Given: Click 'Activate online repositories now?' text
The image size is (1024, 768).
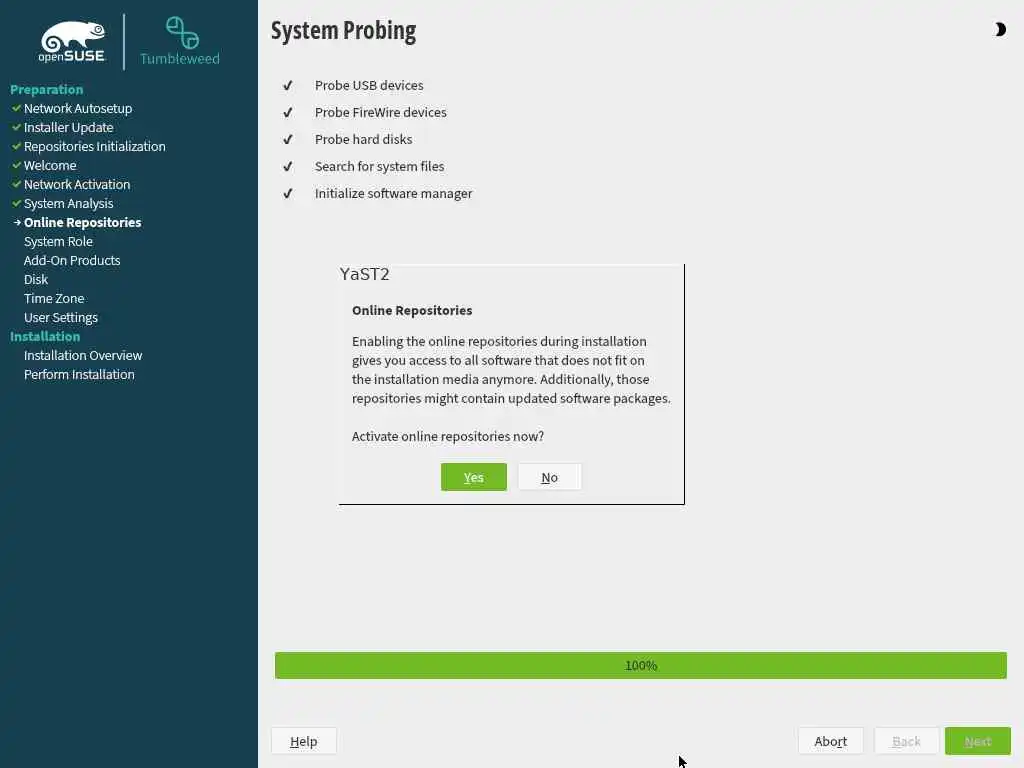Looking at the screenshot, I should (448, 436).
